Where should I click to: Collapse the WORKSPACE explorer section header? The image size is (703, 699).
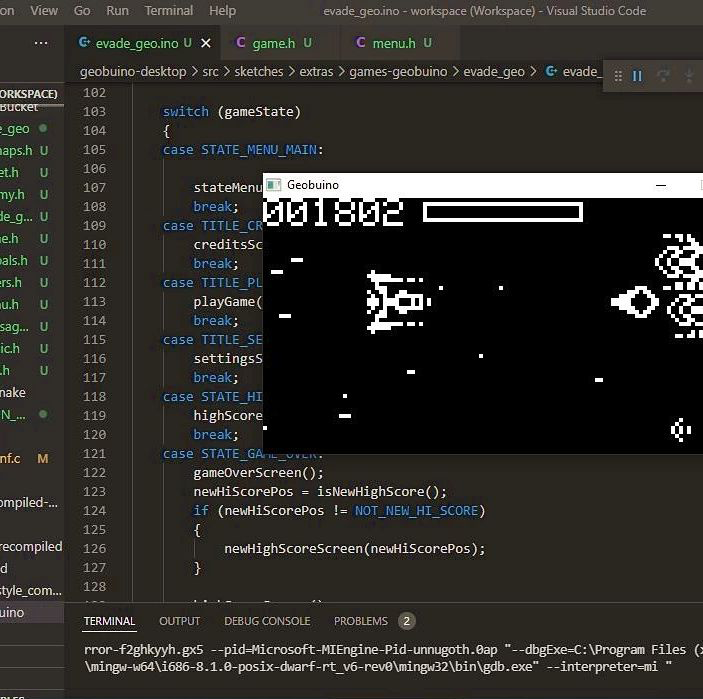(29, 94)
